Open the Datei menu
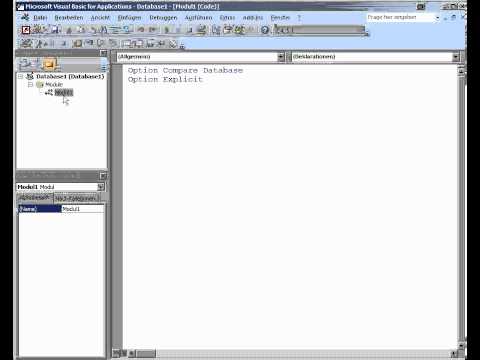 [40, 18]
